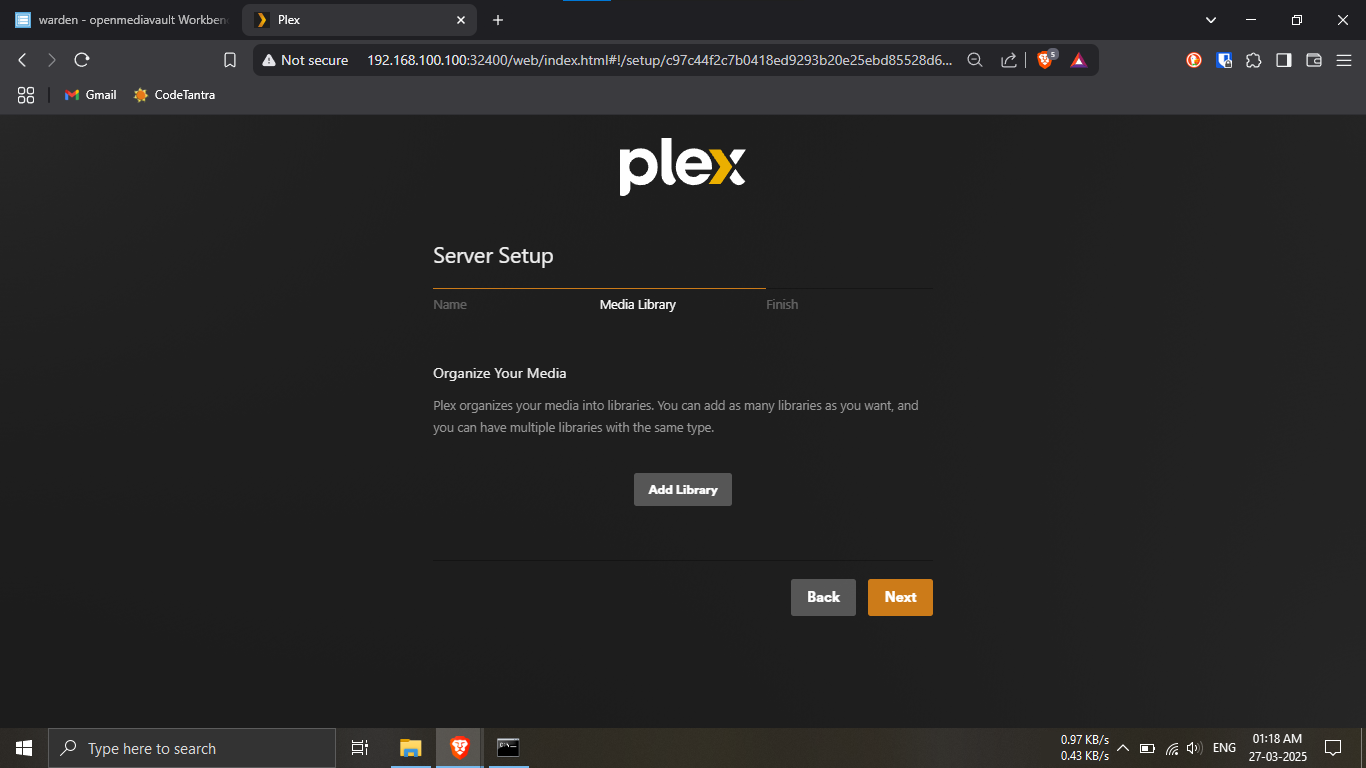Toggle the browser sidebar panel
Viewport: 1366px width, 768px height.
click(x=1283, y=60)
